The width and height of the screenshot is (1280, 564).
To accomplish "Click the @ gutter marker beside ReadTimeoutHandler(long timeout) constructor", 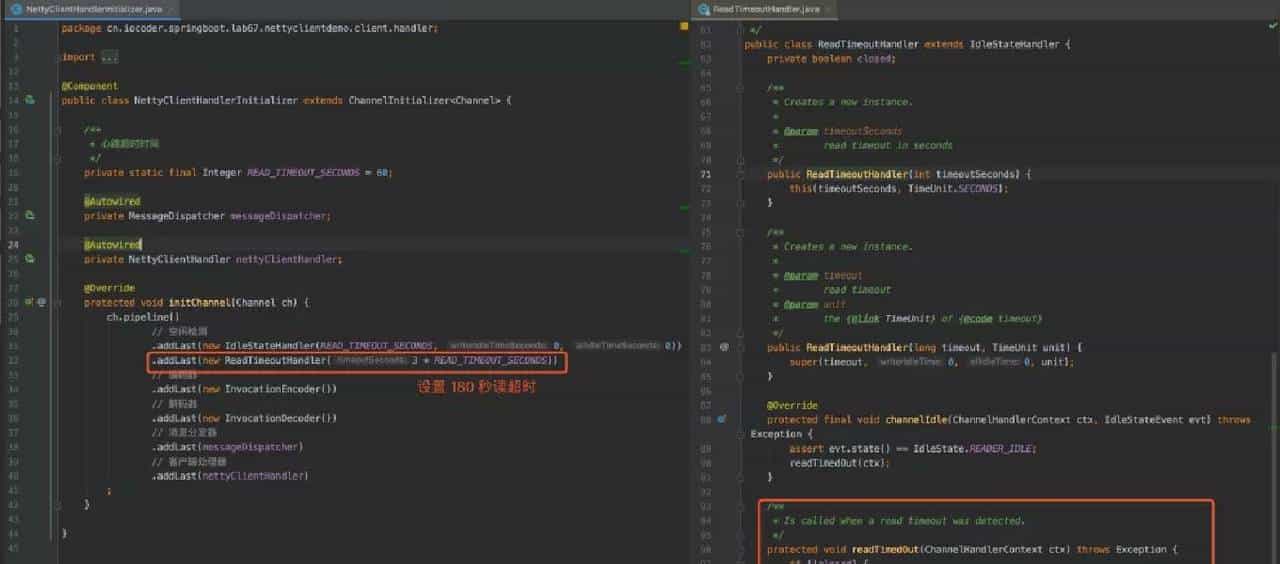I will click(723, 347).
